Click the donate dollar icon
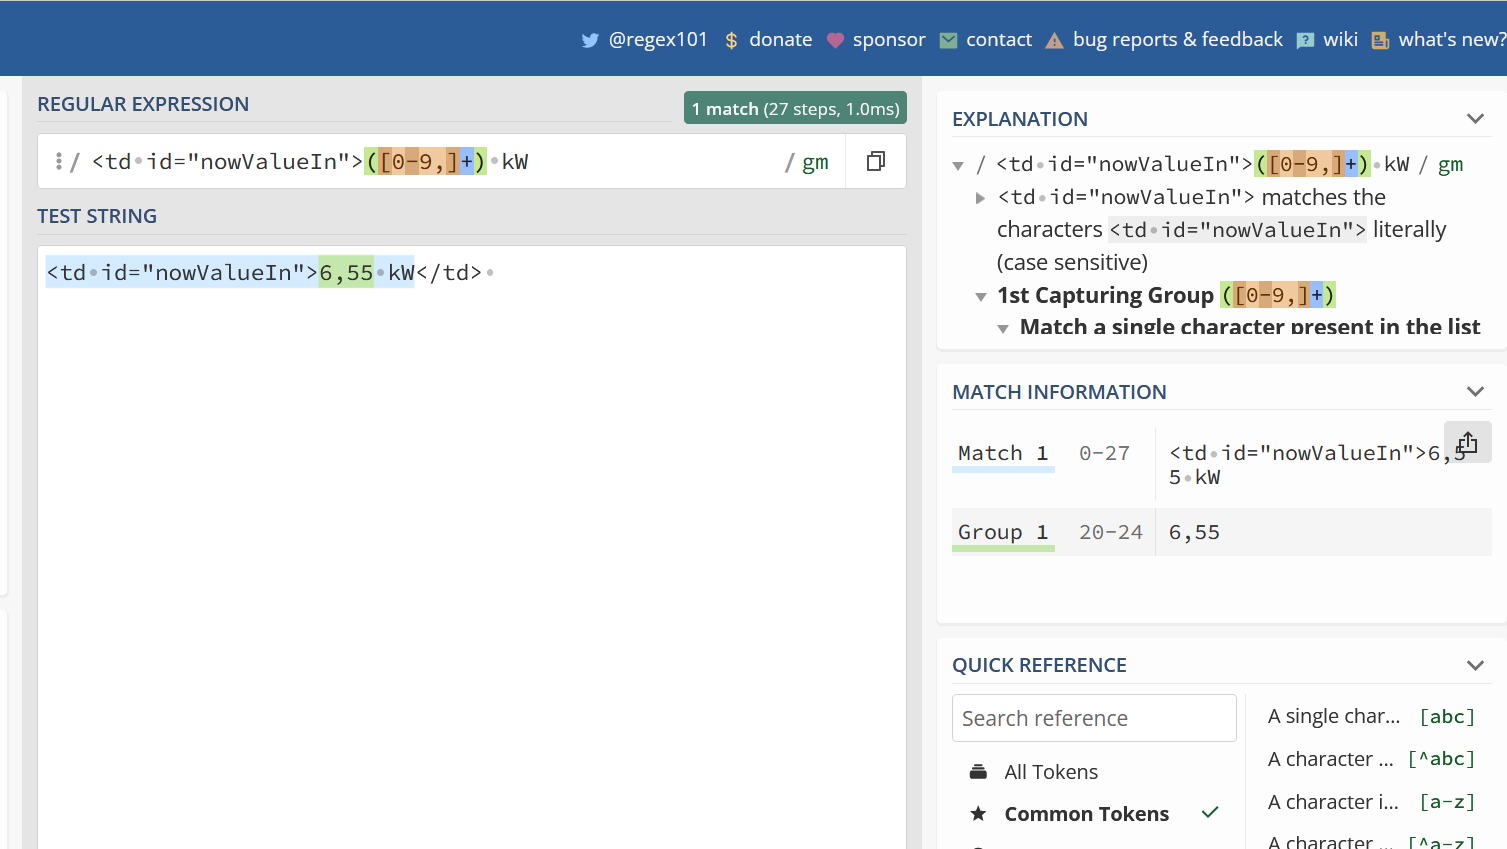The width and height of the screenshot is (1507, 849). pyautogui.click(x=731, y=40)
